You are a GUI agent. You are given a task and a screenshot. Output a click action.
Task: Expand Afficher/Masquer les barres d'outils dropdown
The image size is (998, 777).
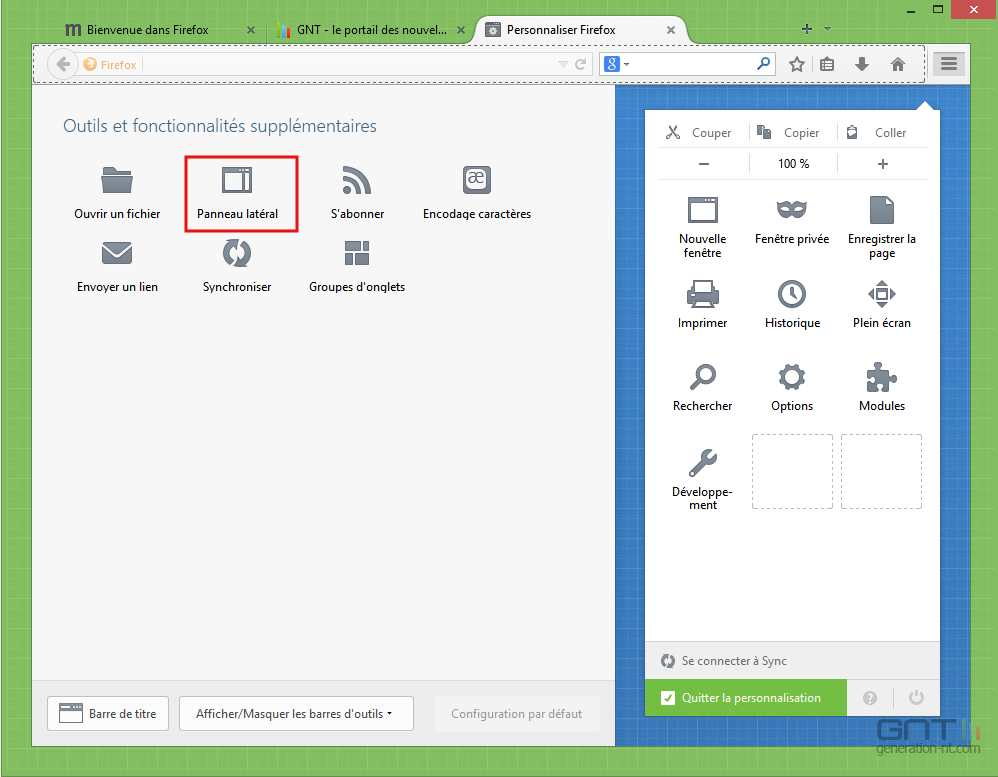pyautogui.click(x=296, y=713)
